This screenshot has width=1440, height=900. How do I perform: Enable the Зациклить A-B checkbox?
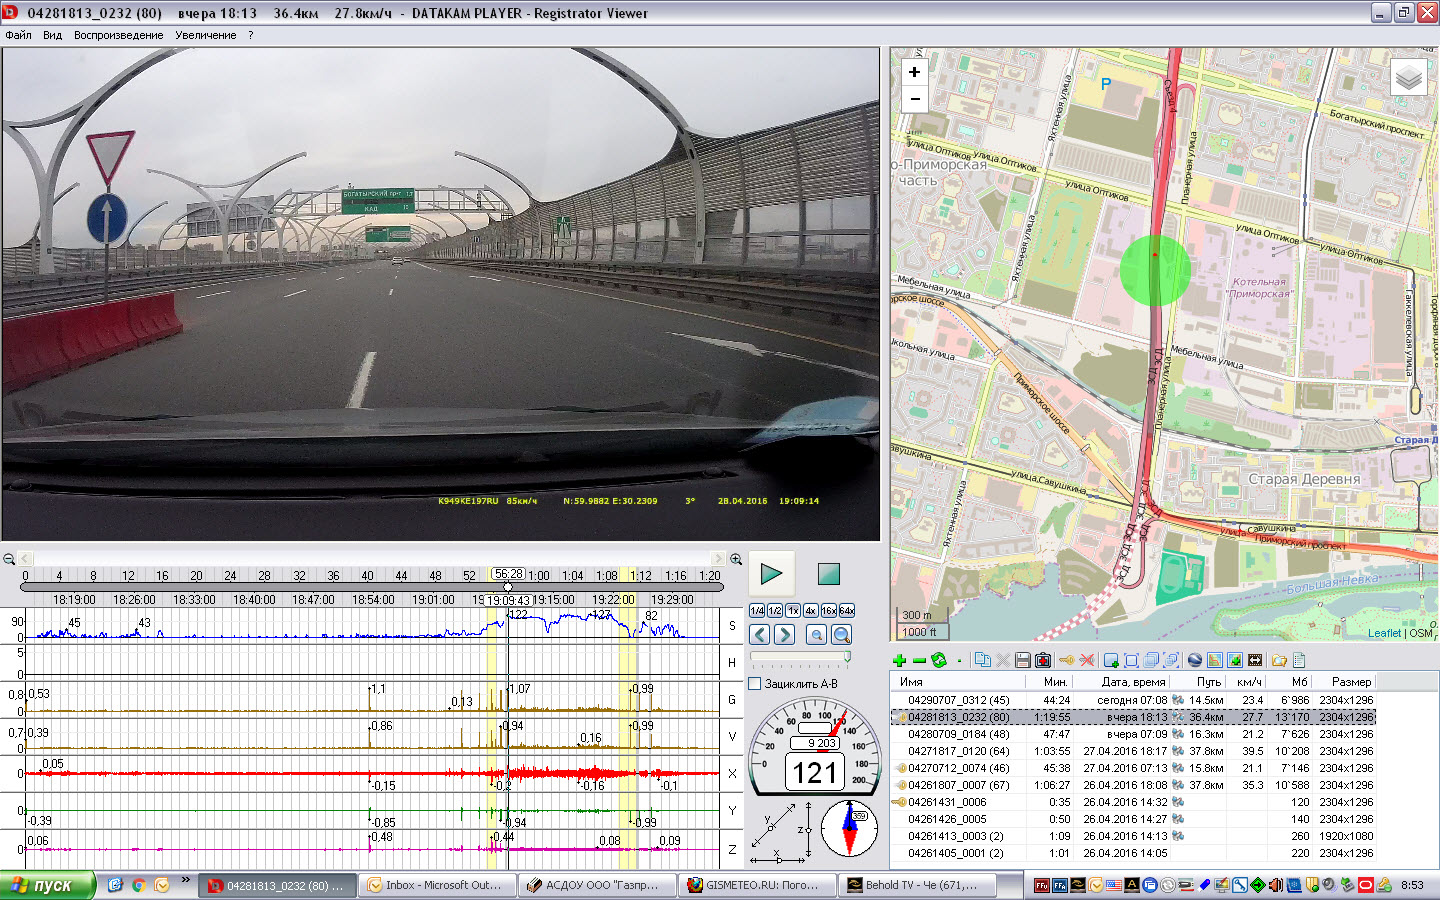click(756, 684)
